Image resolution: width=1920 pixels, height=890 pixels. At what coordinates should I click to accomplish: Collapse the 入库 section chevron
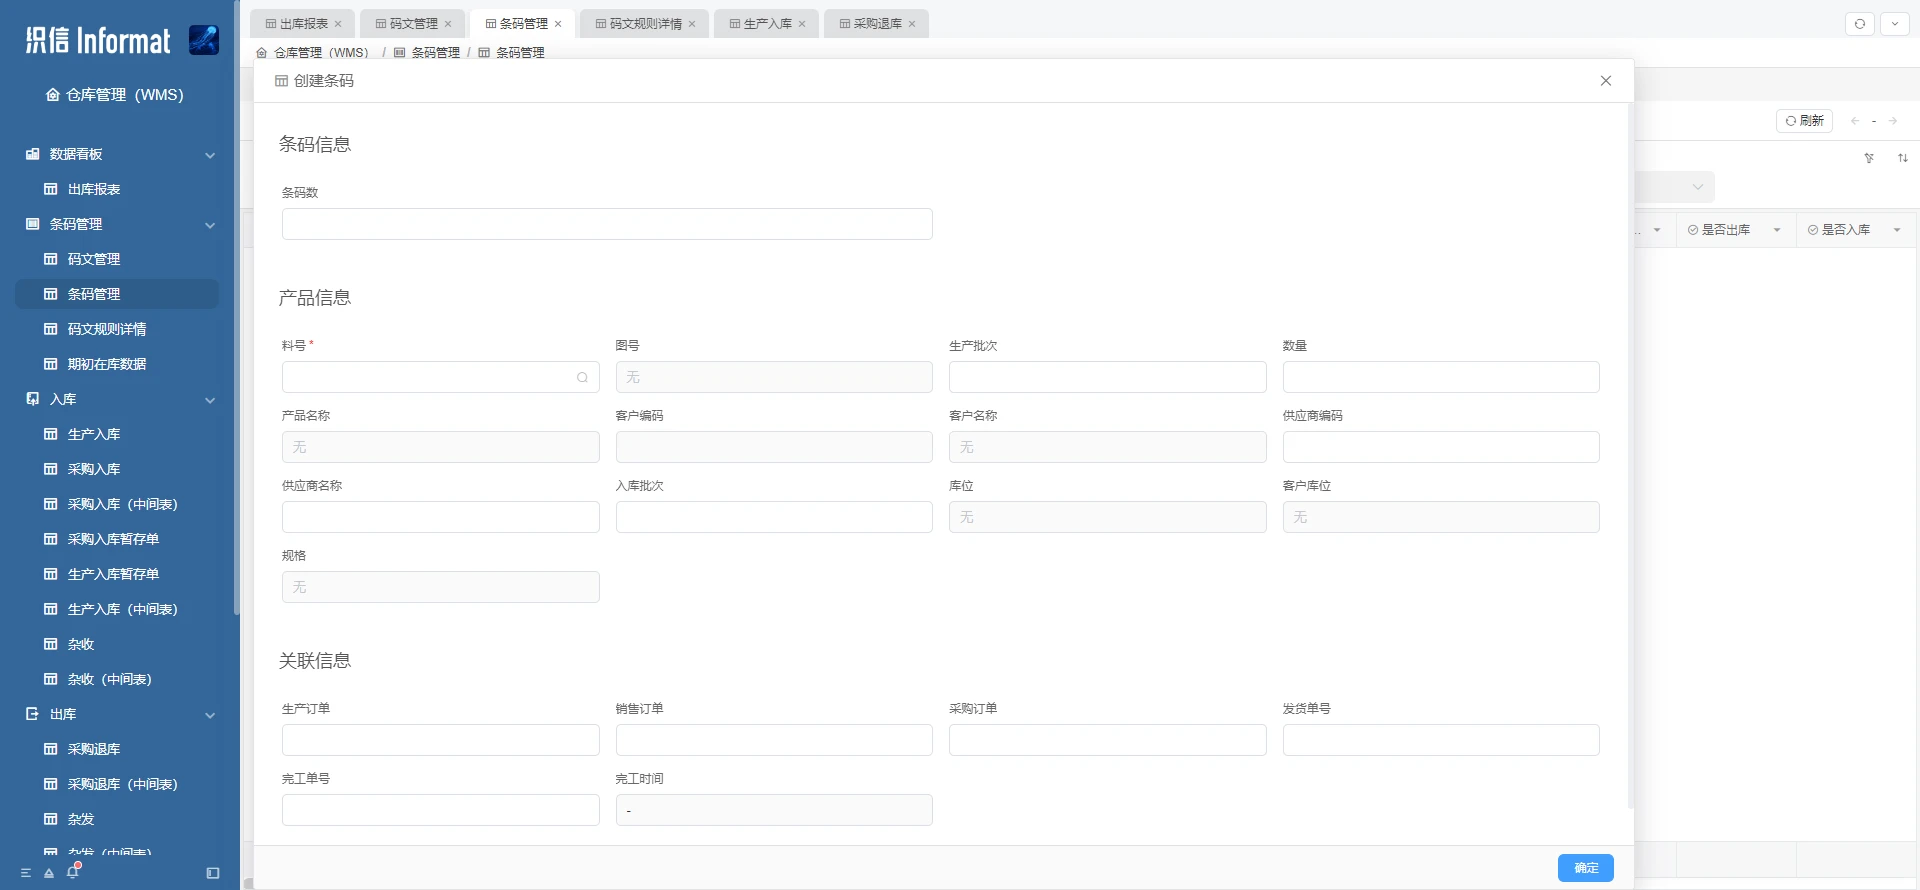point(210,400)
